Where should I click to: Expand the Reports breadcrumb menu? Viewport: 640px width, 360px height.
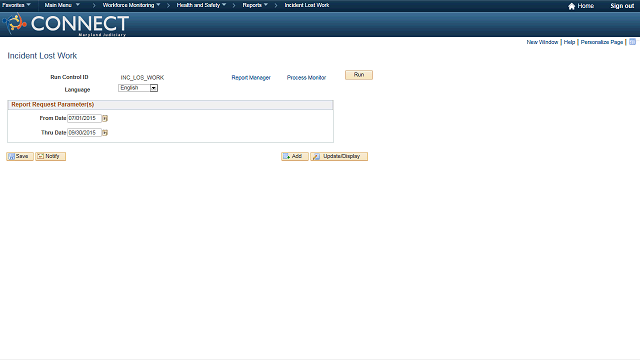[255, 5]
